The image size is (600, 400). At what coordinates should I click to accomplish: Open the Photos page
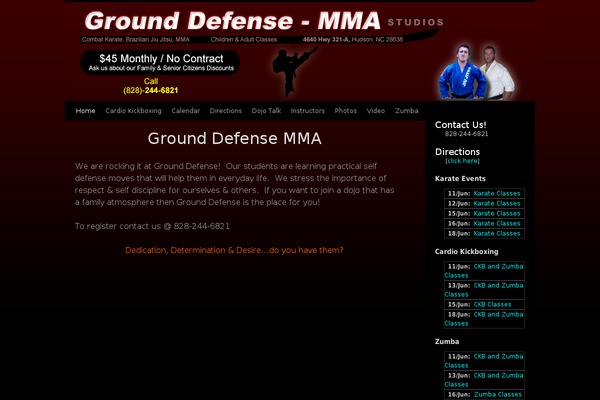(346, 111)
